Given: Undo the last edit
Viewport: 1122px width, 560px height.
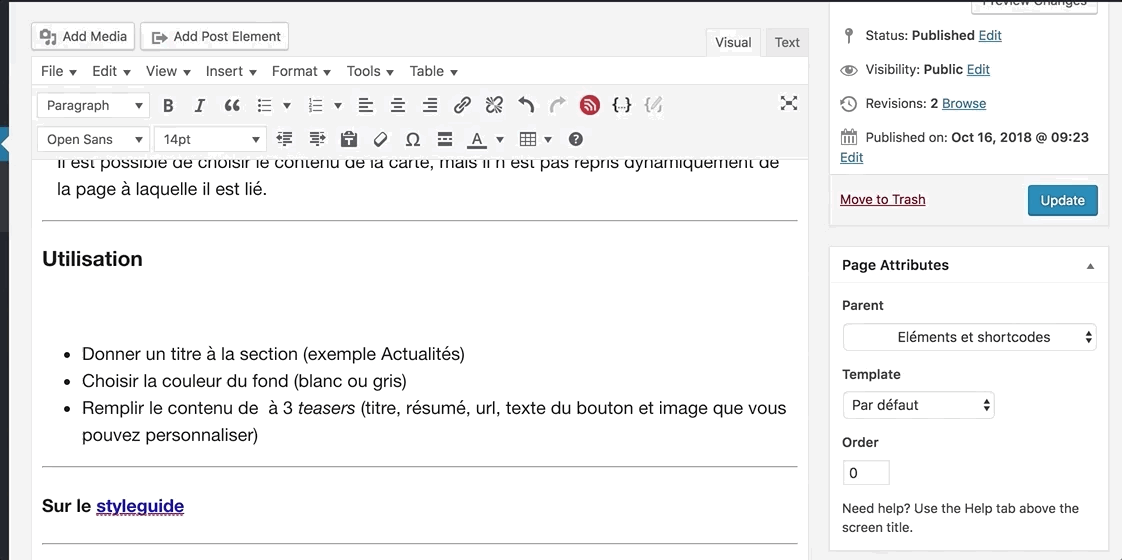Looking at the screenshot, I should 526,105.
